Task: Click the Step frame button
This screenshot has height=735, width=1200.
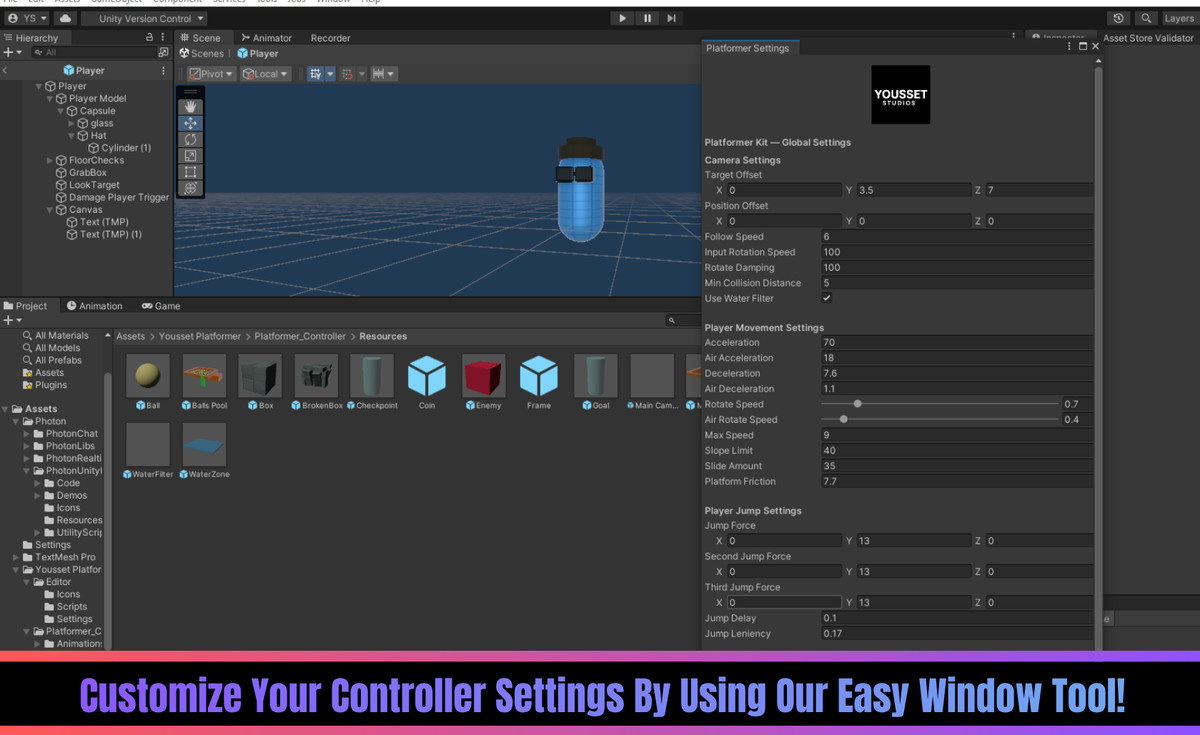Action: point(671,17)
